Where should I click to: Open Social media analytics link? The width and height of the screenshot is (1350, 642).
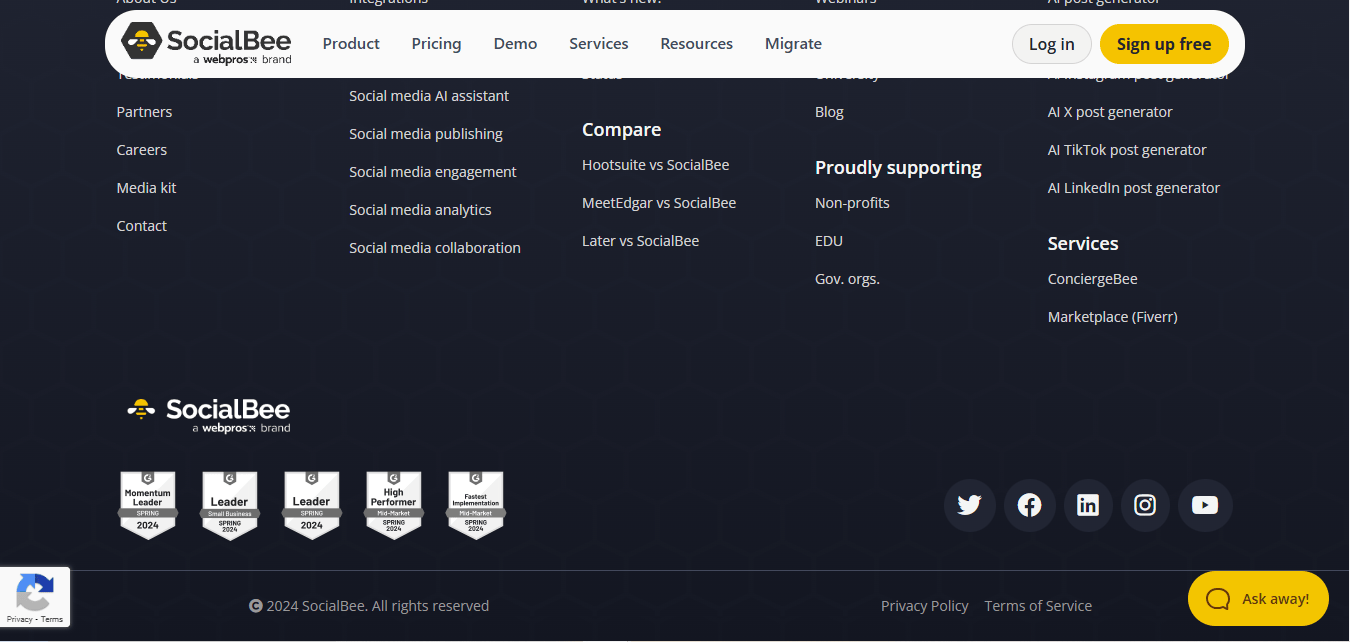[420, 210]
